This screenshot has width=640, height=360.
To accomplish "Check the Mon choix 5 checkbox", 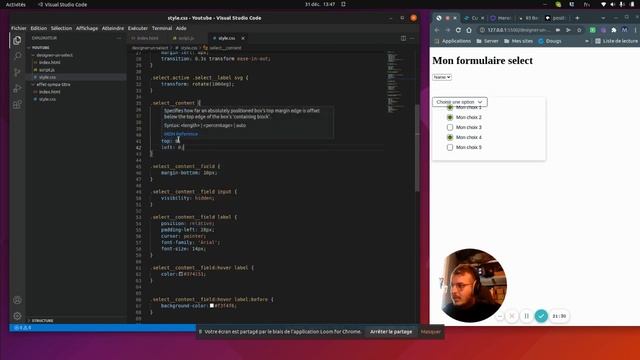I will coord(450,147).
